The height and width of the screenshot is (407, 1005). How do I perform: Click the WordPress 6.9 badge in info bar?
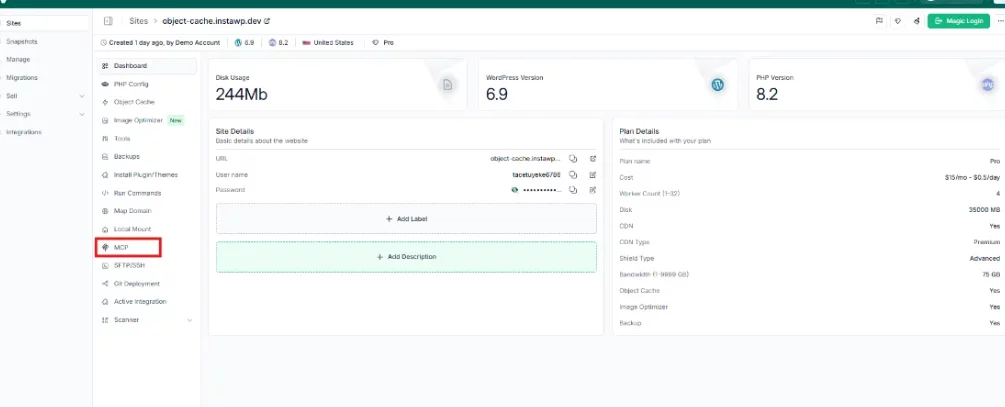click(x=245, y=42)
